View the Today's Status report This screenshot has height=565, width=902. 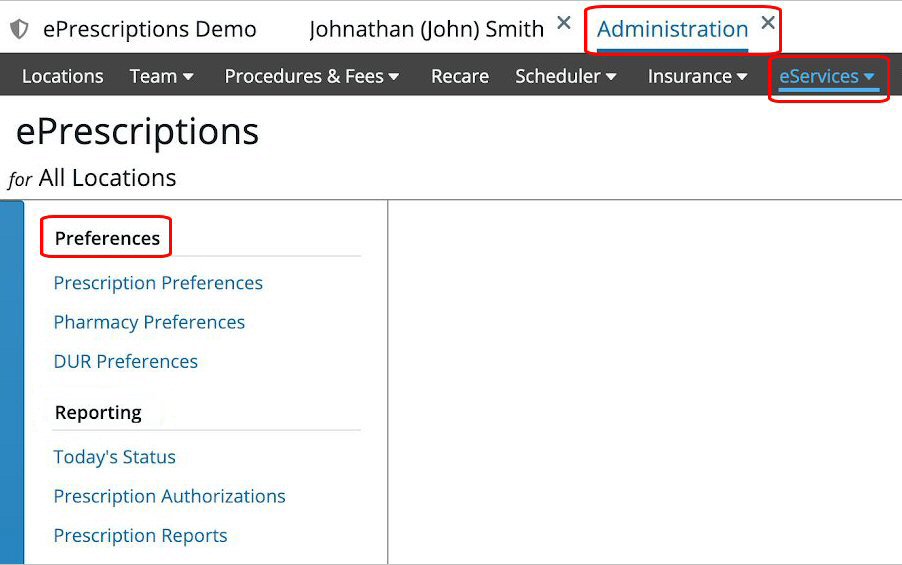tap(115, 457)
